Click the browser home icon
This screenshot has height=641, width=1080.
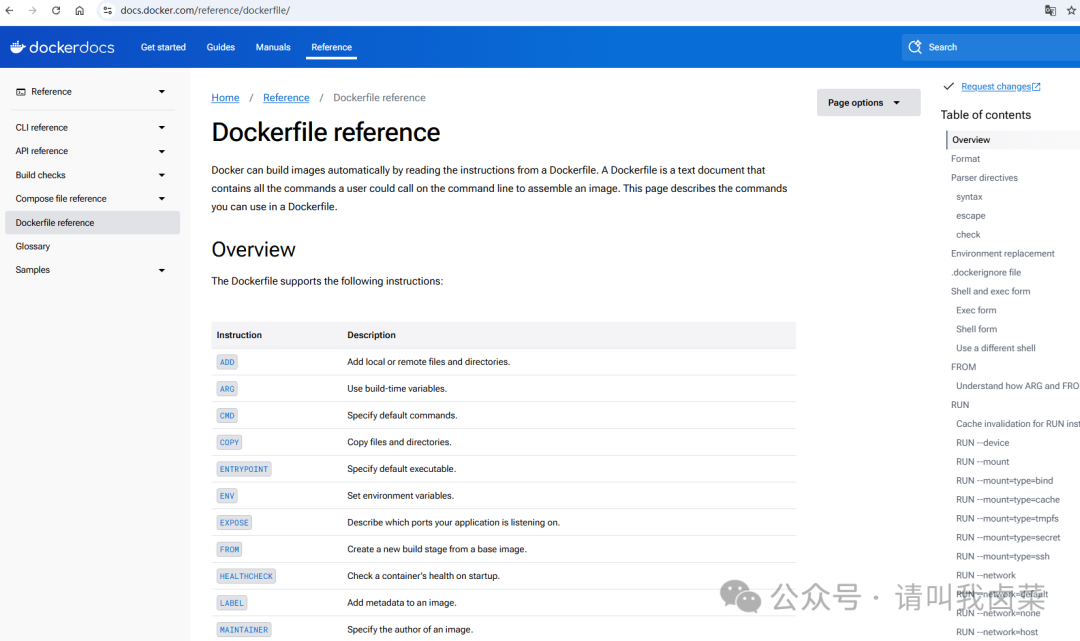80,10
